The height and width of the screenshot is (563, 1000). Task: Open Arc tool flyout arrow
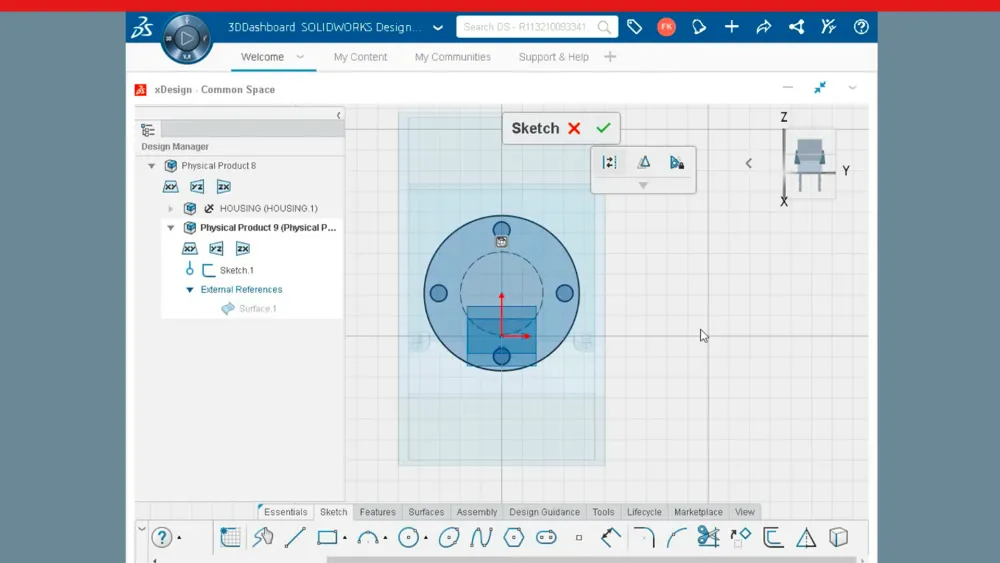386,538
